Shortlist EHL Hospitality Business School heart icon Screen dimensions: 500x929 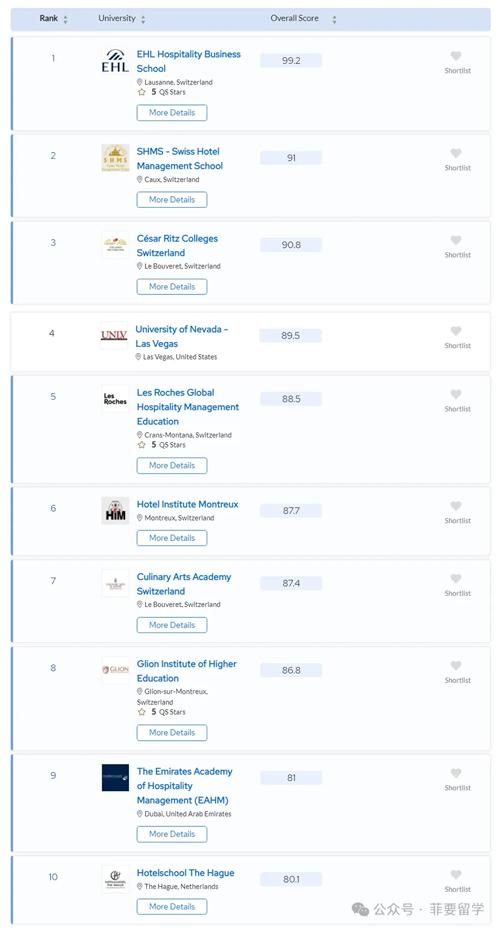456,56
